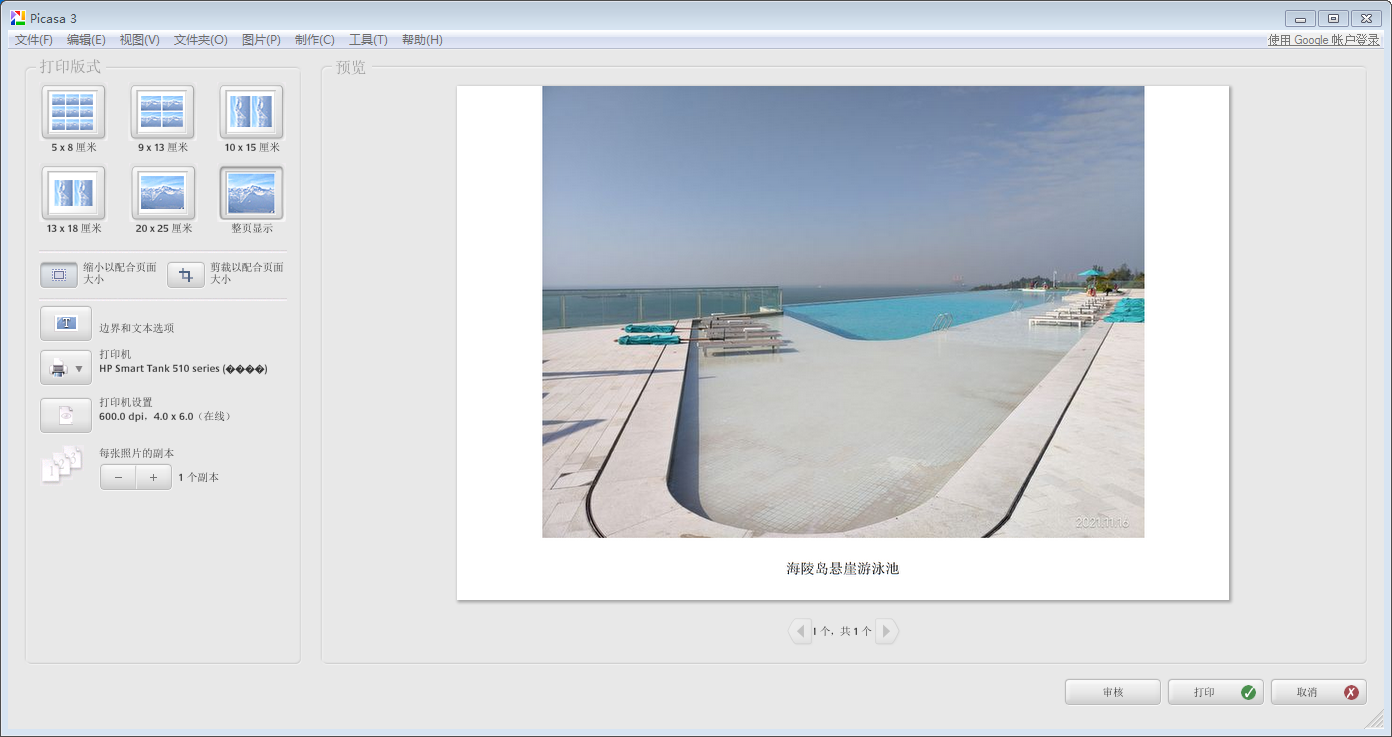Open the 工具(T) menu

pyautogui.click(x=367, y=40)
